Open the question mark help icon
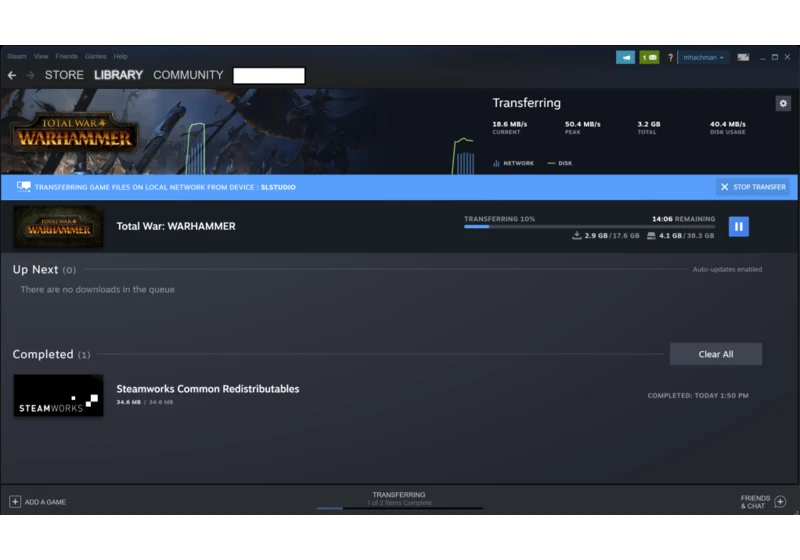 click(670, 58)
